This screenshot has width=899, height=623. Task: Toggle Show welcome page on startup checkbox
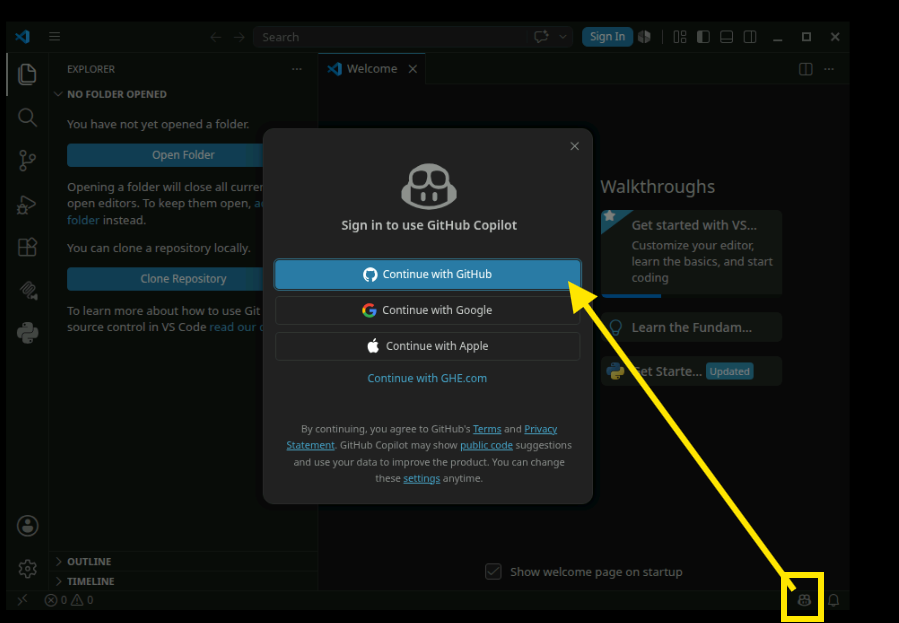pyautogui.click(x=493, y=571)
